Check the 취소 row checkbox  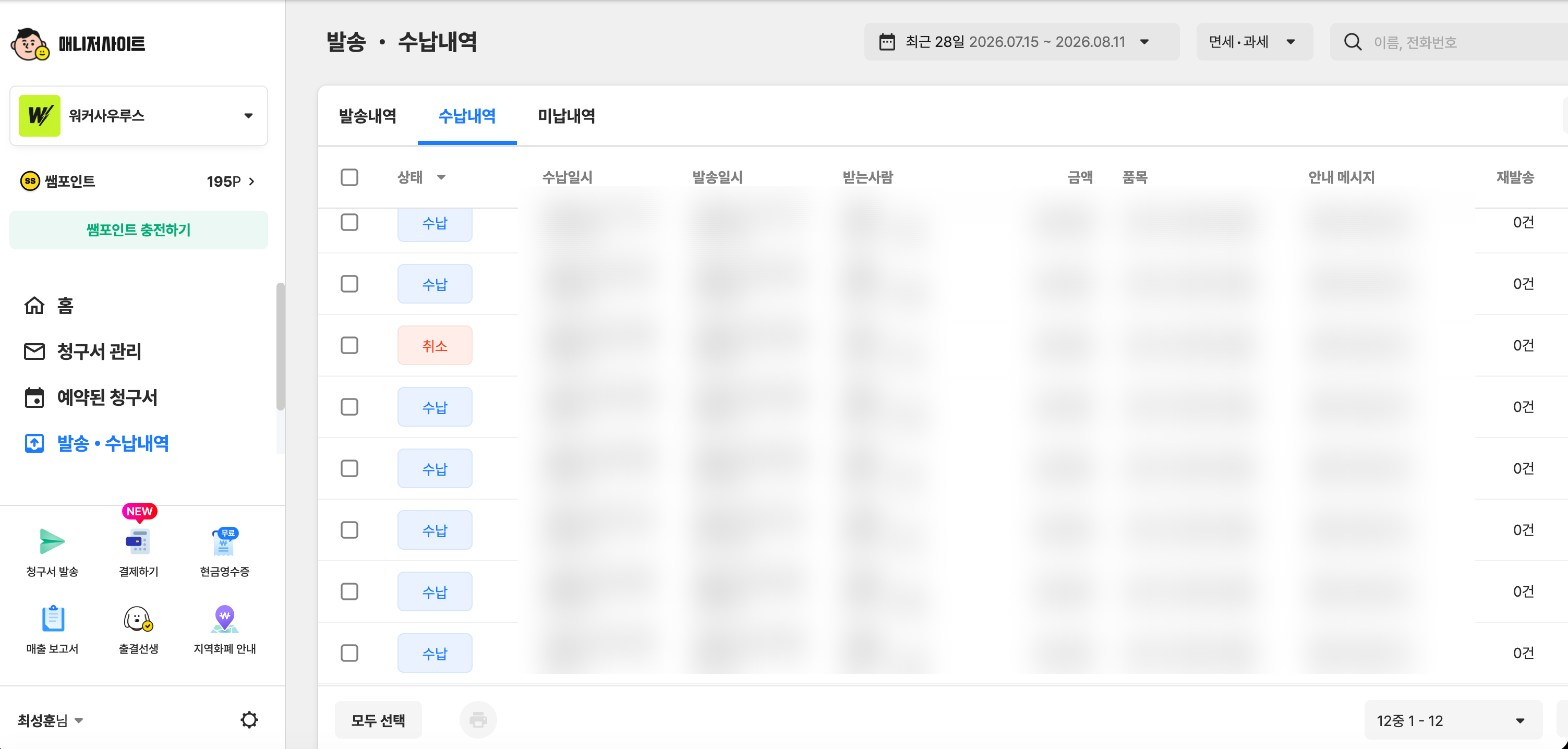pos(349,345)
